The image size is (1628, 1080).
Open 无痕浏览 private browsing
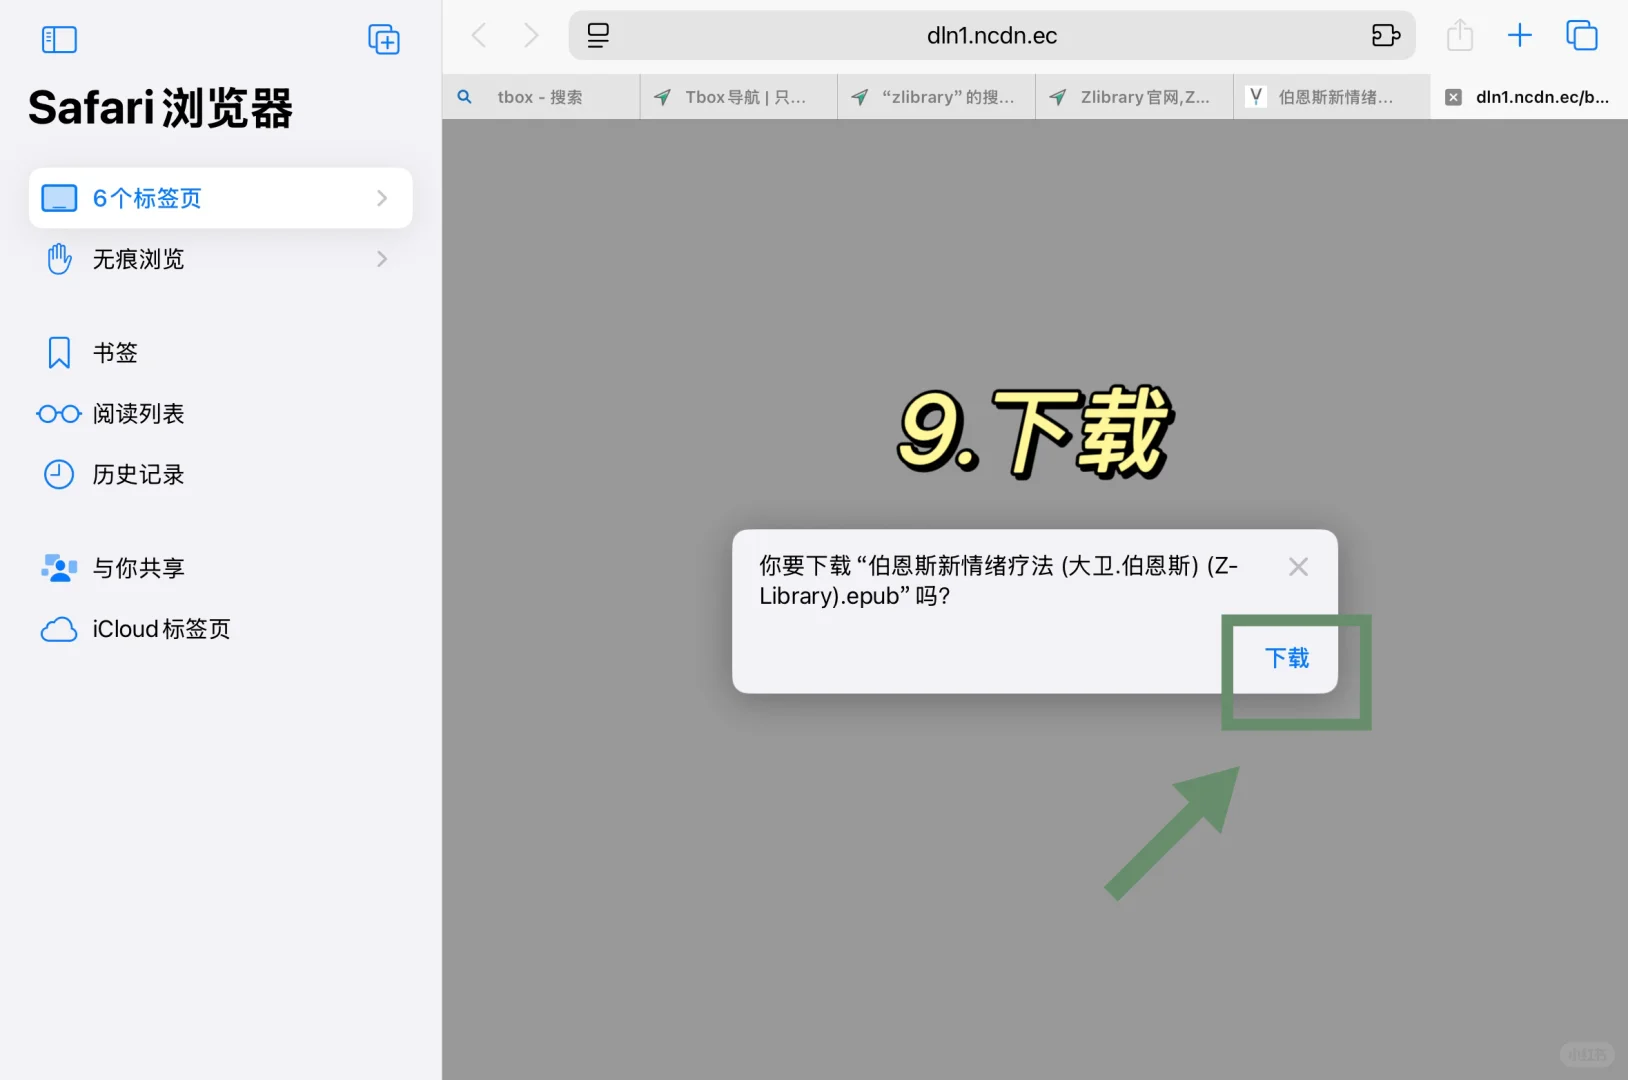220,259
